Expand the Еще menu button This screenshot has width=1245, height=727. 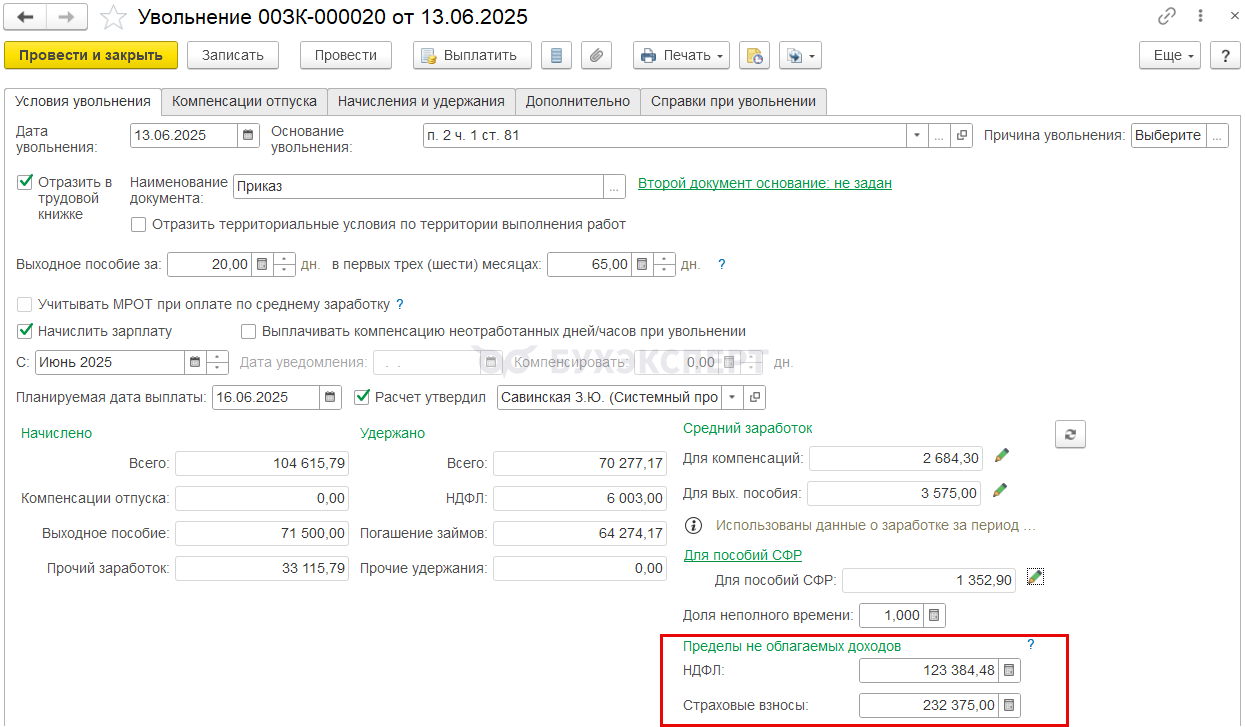1170,56
